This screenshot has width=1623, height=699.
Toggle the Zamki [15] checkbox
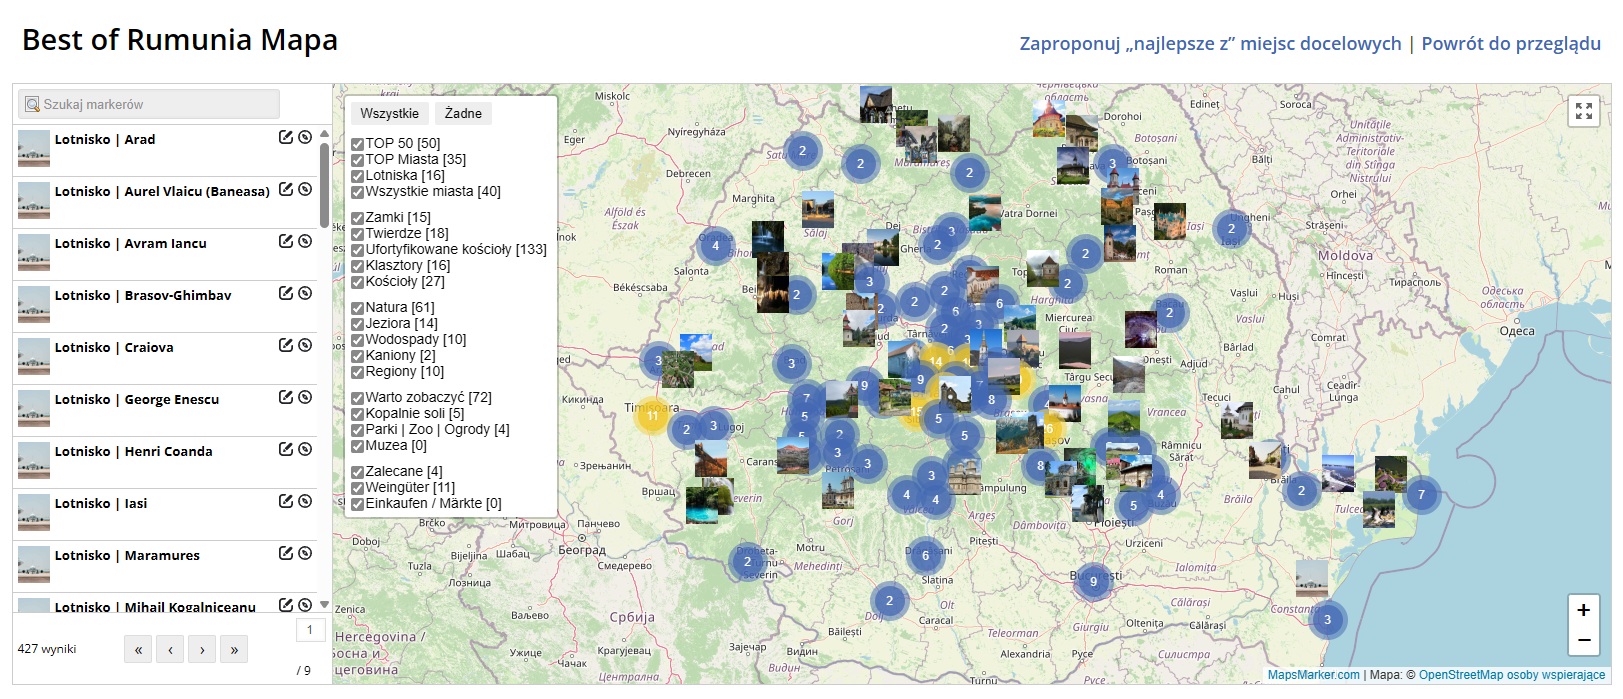(357, 218)
